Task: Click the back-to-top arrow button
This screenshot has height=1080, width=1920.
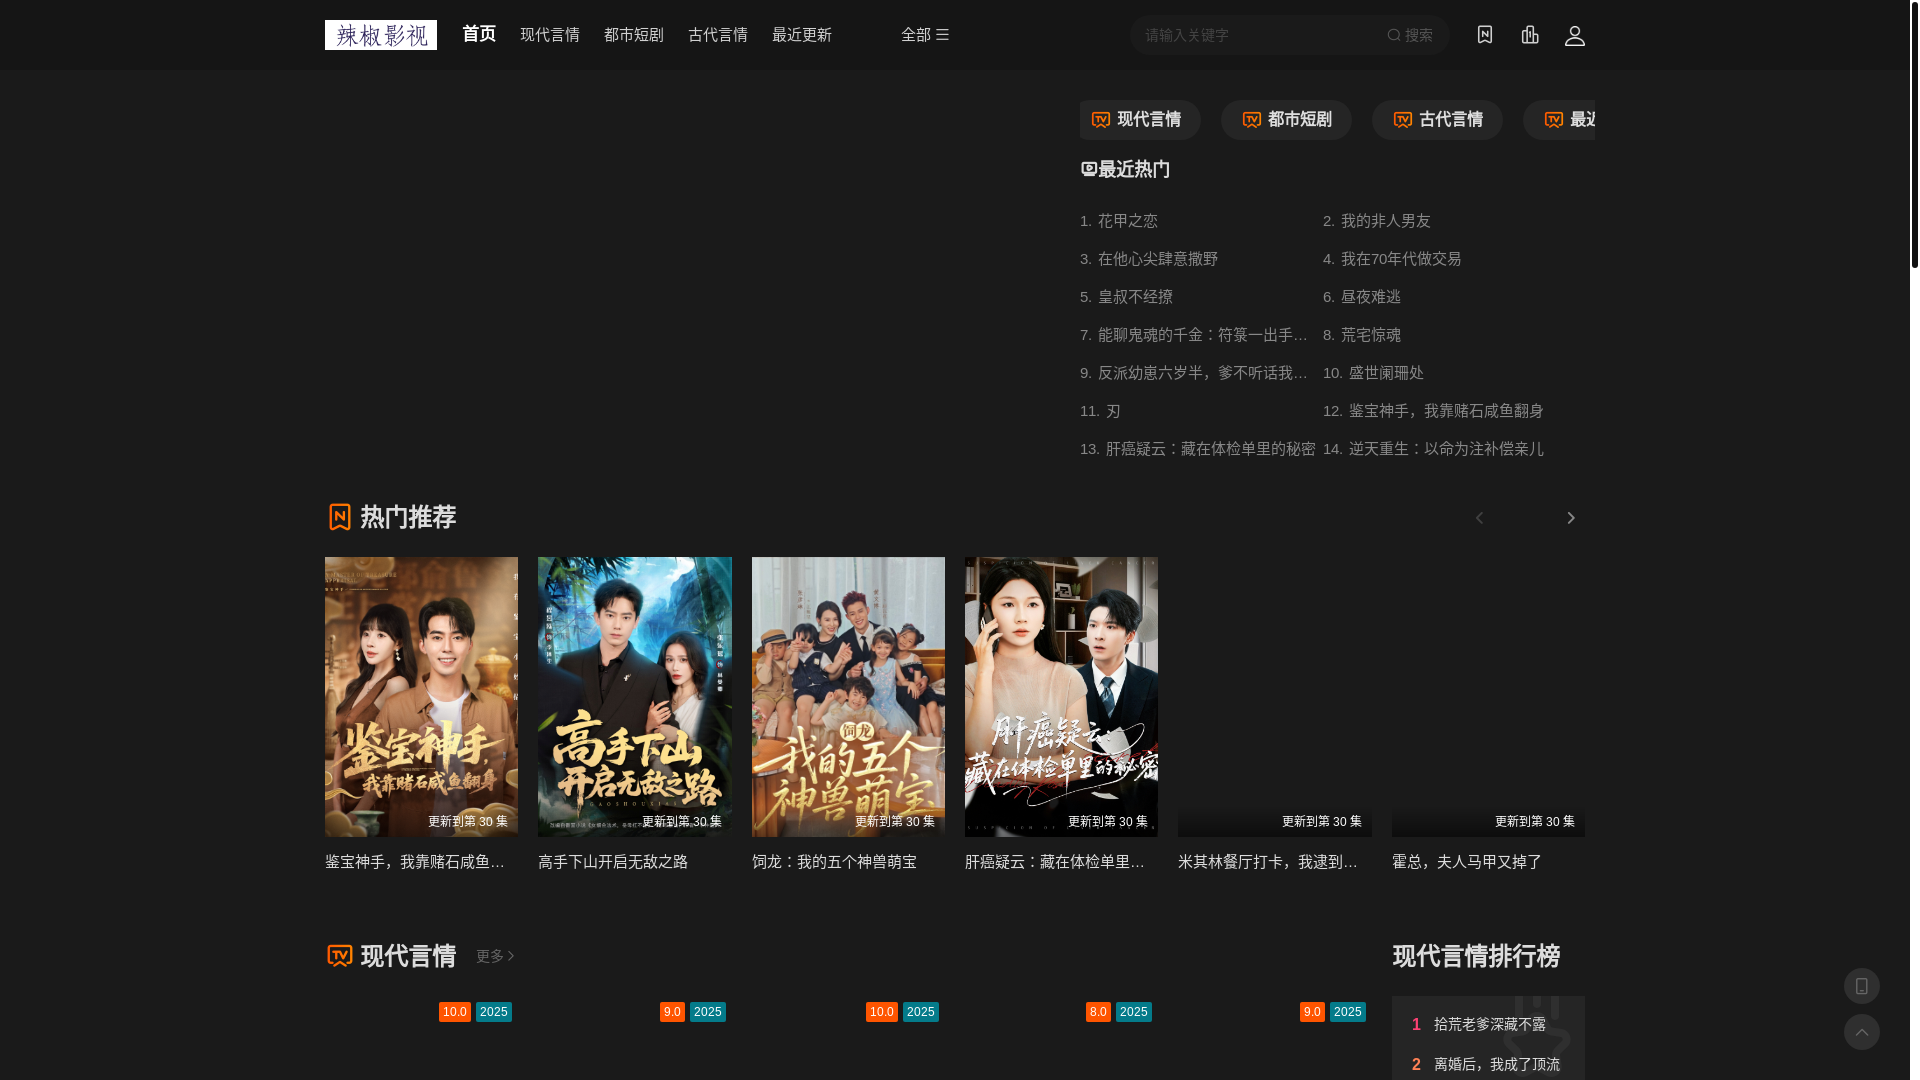Action: (1861, 1032)
